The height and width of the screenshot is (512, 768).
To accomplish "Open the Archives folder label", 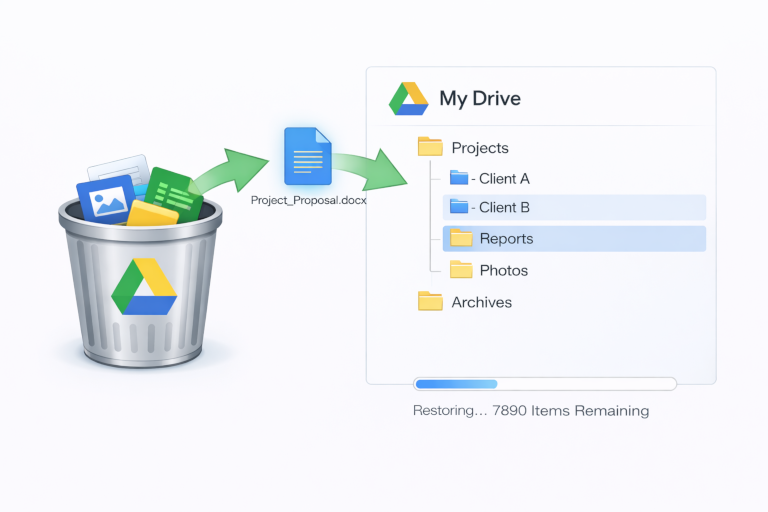I will 481,302.
